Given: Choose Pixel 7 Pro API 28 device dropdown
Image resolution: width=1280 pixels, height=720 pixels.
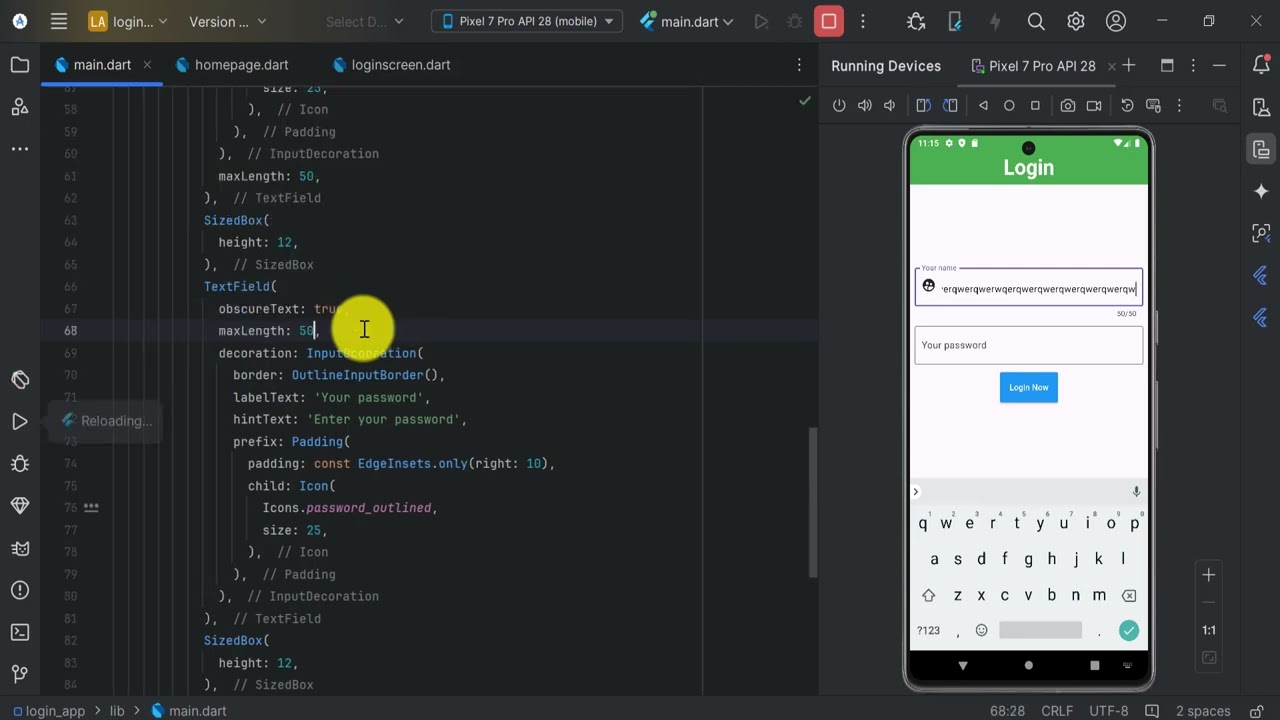Looking at the screenshot, I should pyautogui.click(x=527, y=21).
